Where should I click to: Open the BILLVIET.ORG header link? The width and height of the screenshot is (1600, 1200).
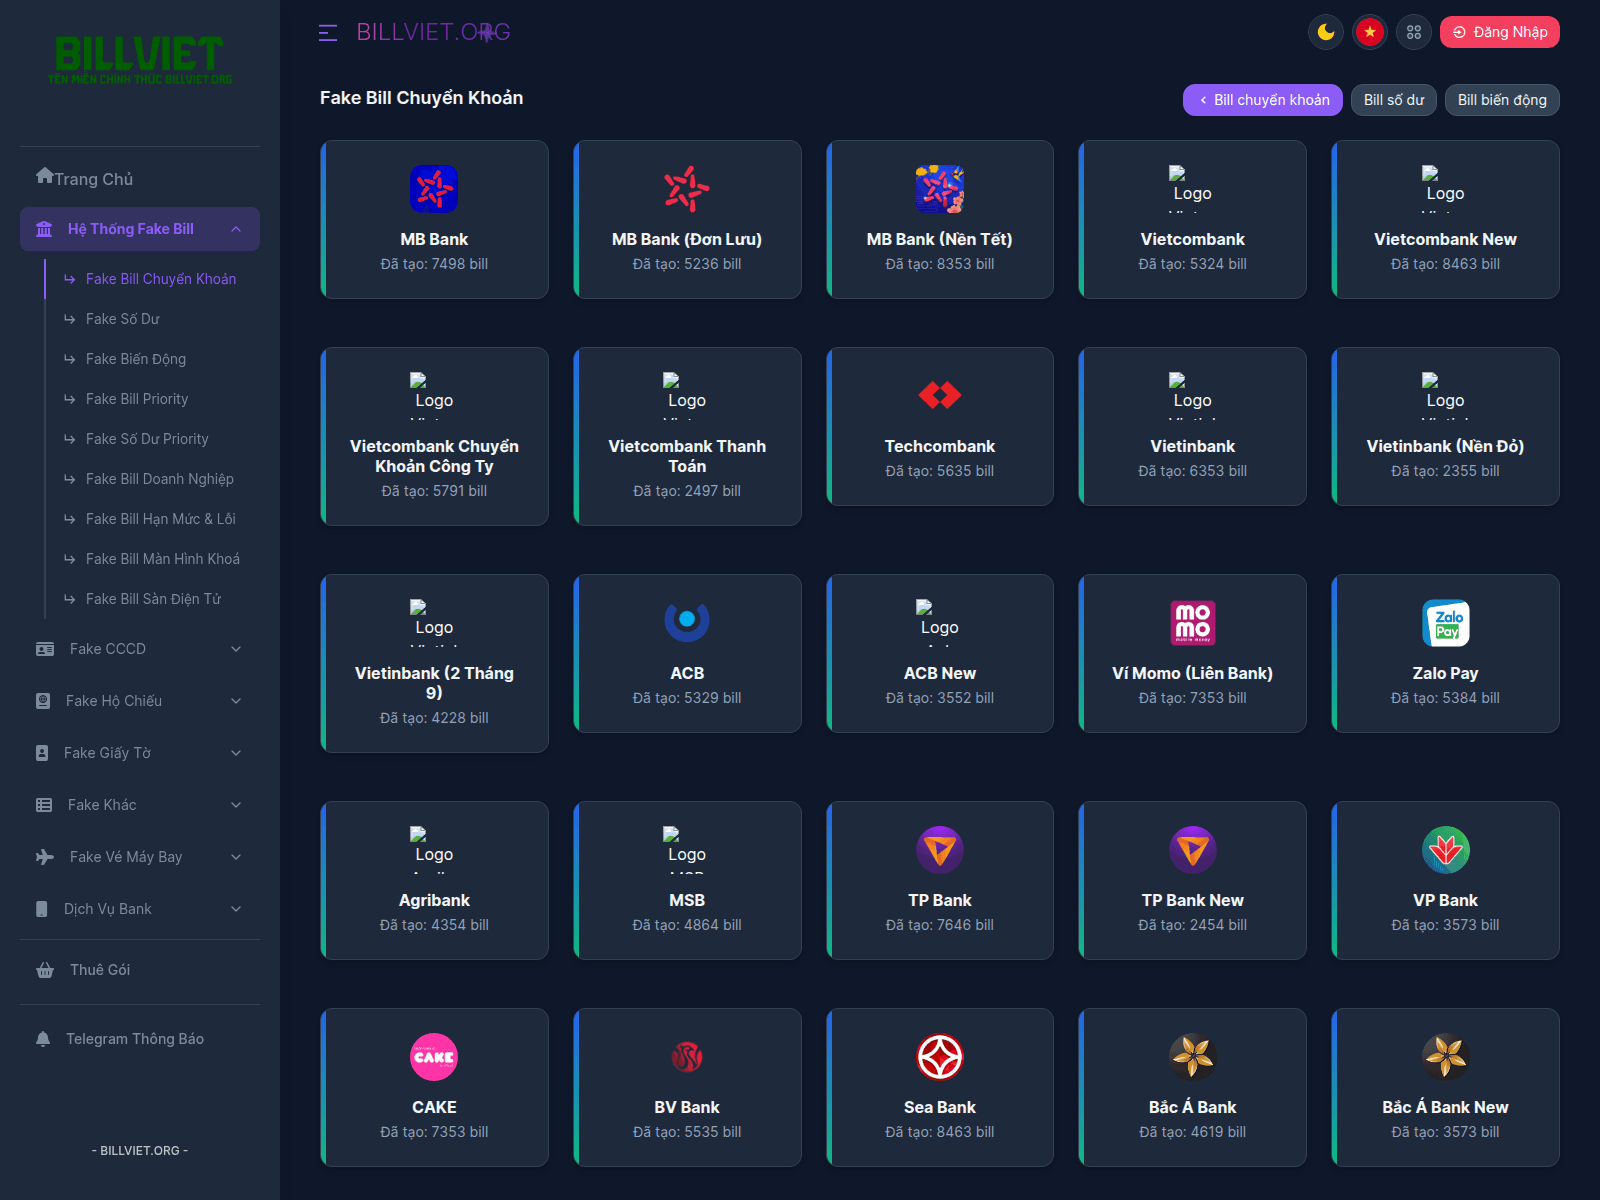pos(433,32)
